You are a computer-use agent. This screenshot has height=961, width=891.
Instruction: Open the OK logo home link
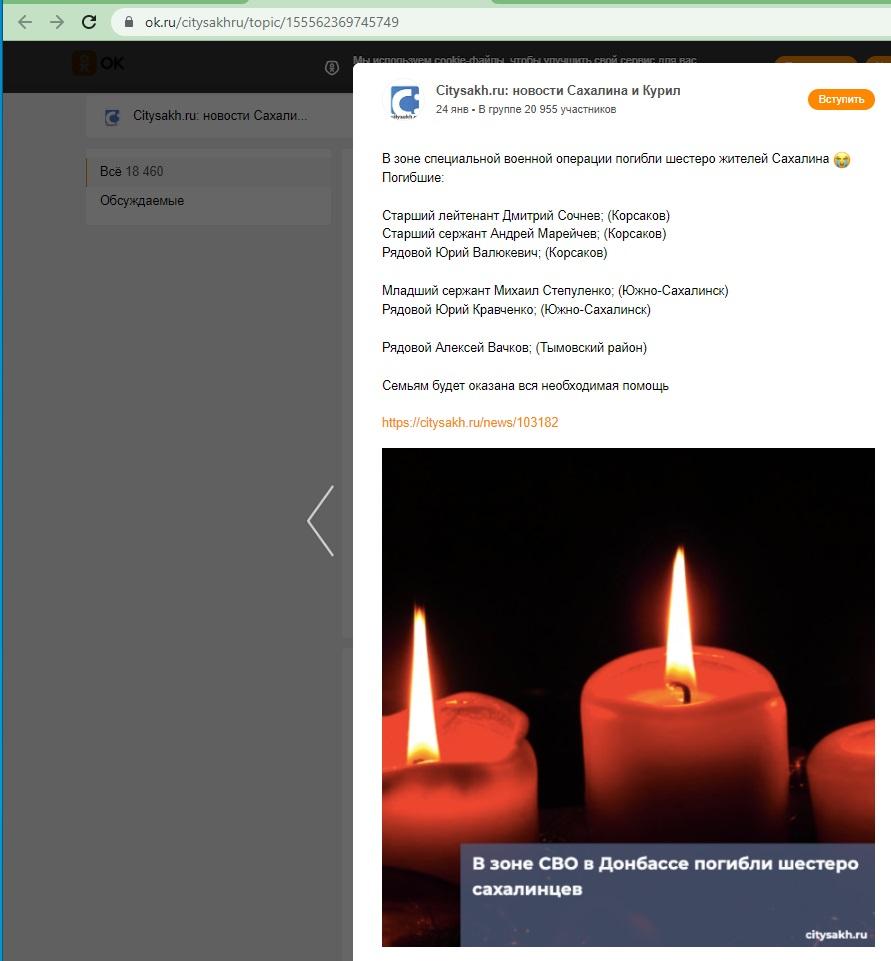point(99,63)
